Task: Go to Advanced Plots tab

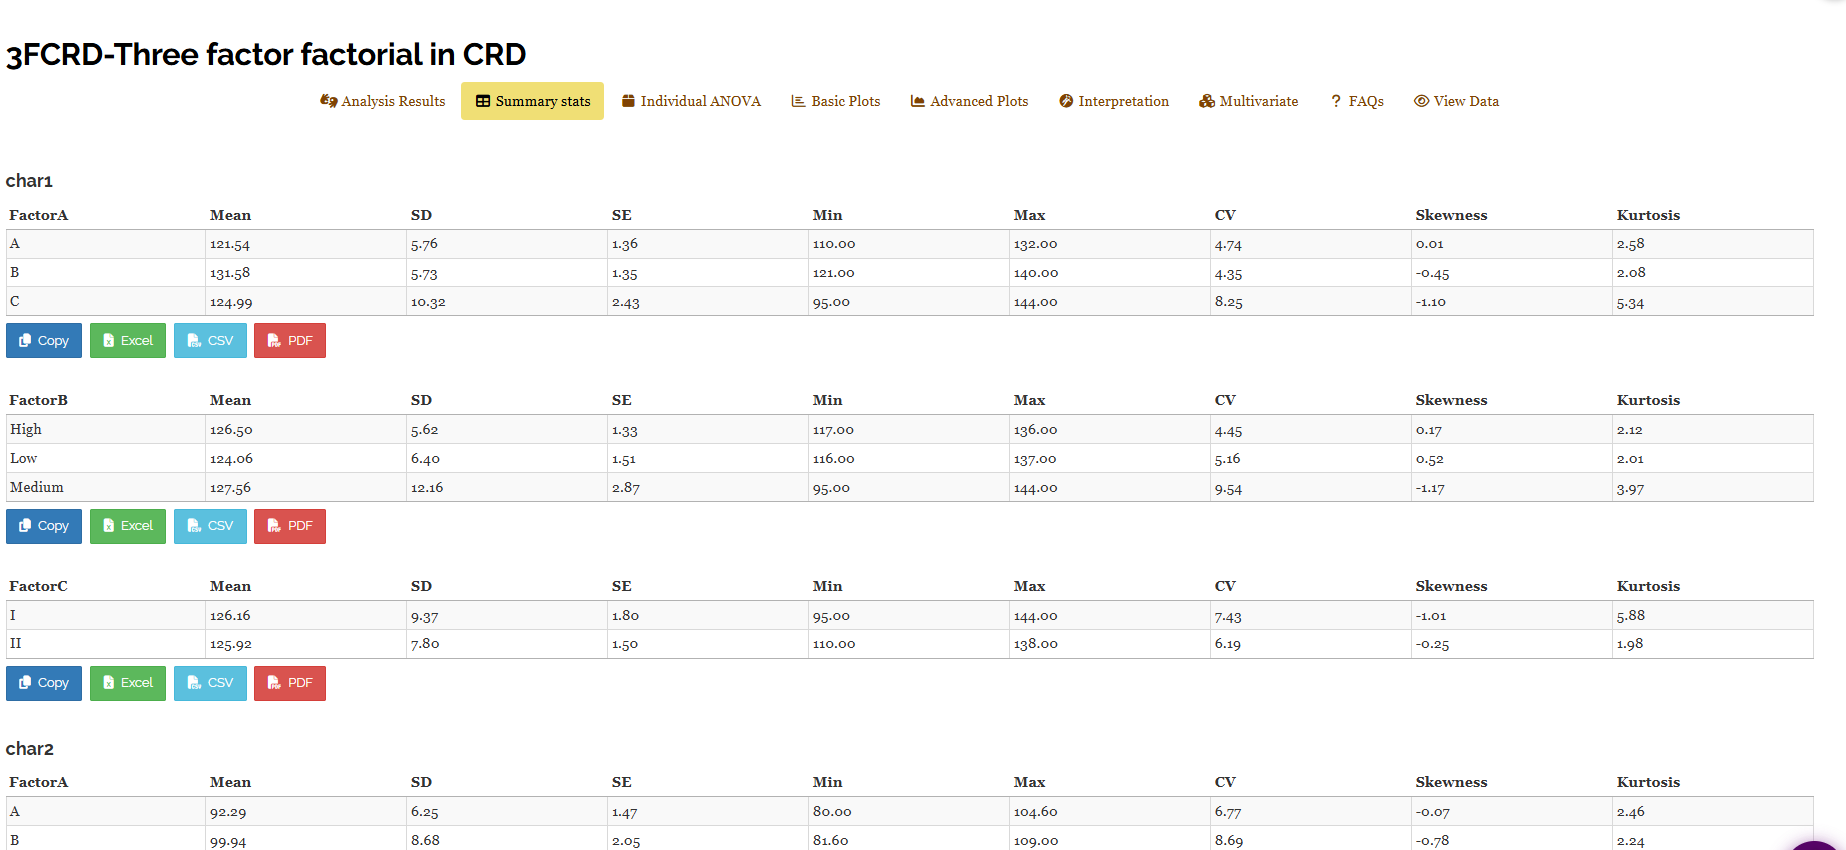Action: pos(969,101)
